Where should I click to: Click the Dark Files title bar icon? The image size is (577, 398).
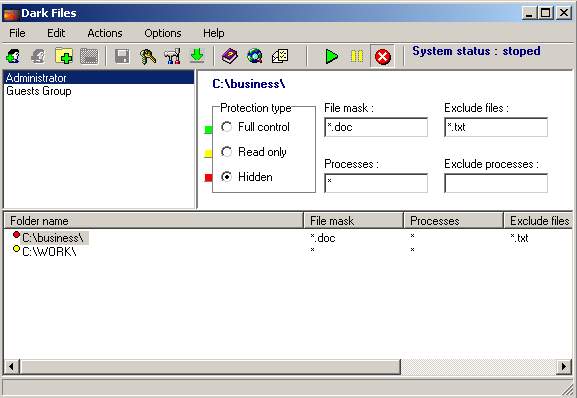pos(11,14)
